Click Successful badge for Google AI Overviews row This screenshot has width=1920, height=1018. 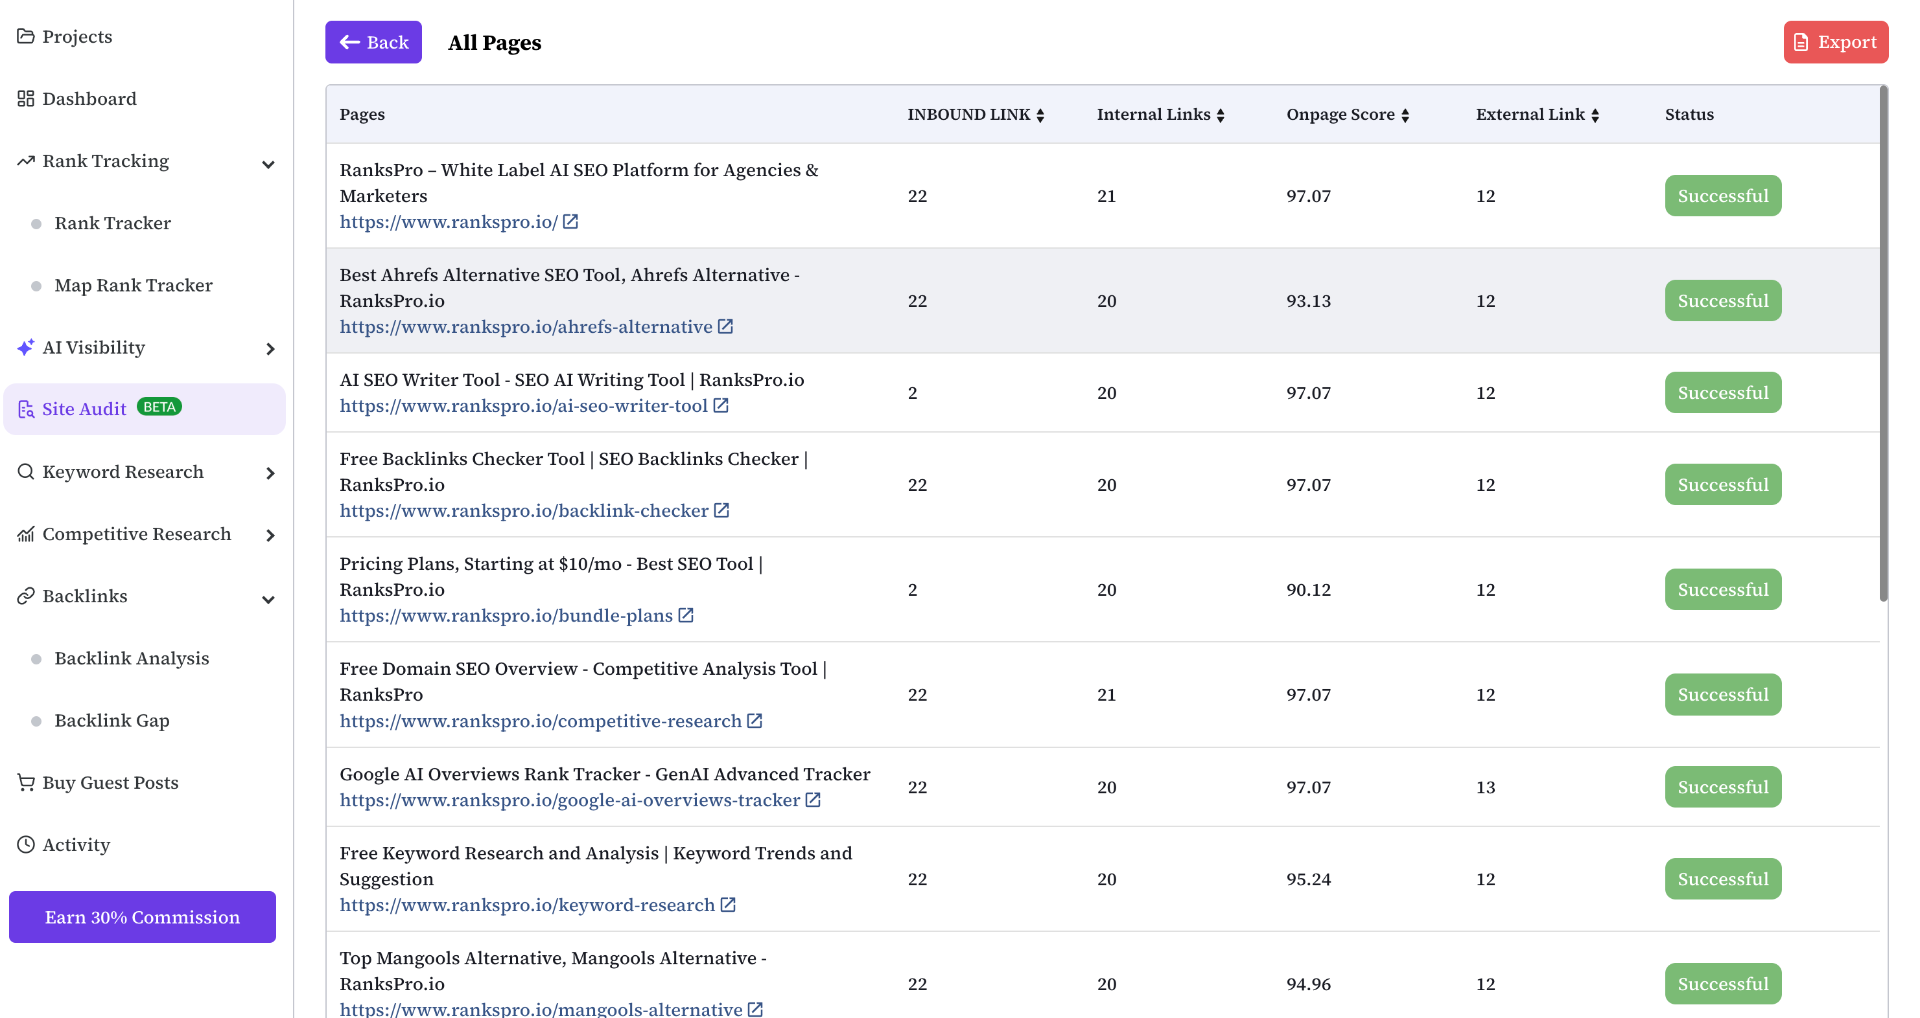(1723, 787)
